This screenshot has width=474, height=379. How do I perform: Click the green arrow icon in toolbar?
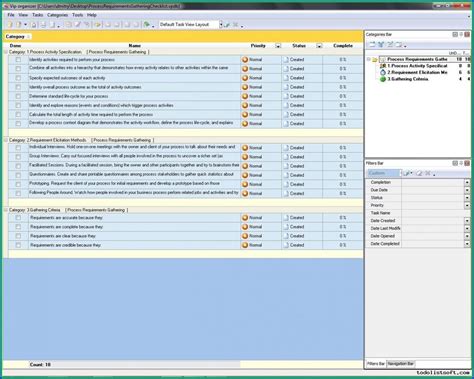(147, 24)
